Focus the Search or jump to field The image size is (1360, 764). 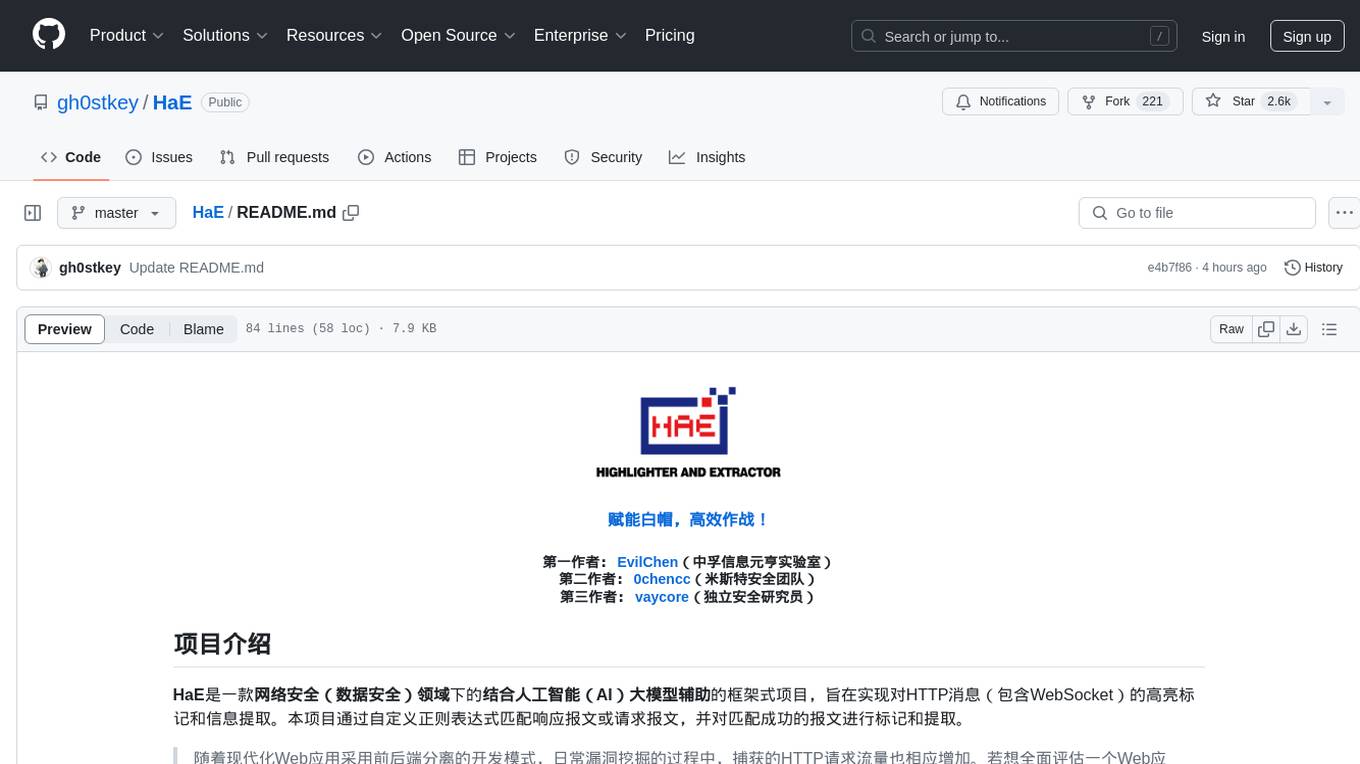[x=1016, y=36]
